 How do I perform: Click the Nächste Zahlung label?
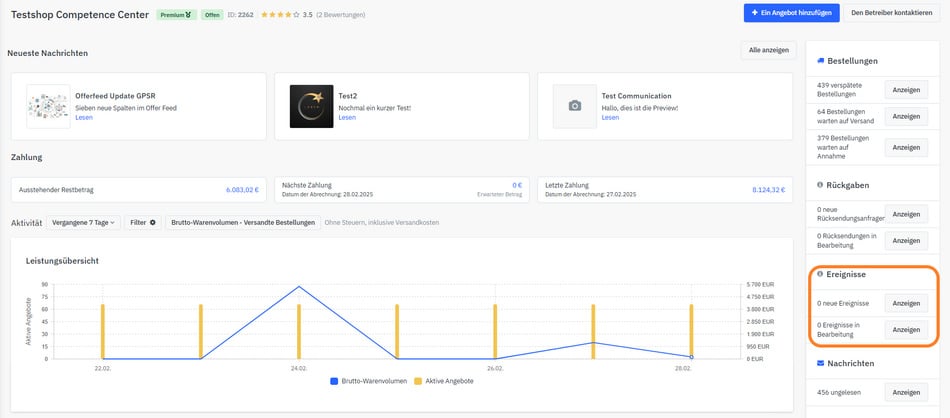(307, 185)
